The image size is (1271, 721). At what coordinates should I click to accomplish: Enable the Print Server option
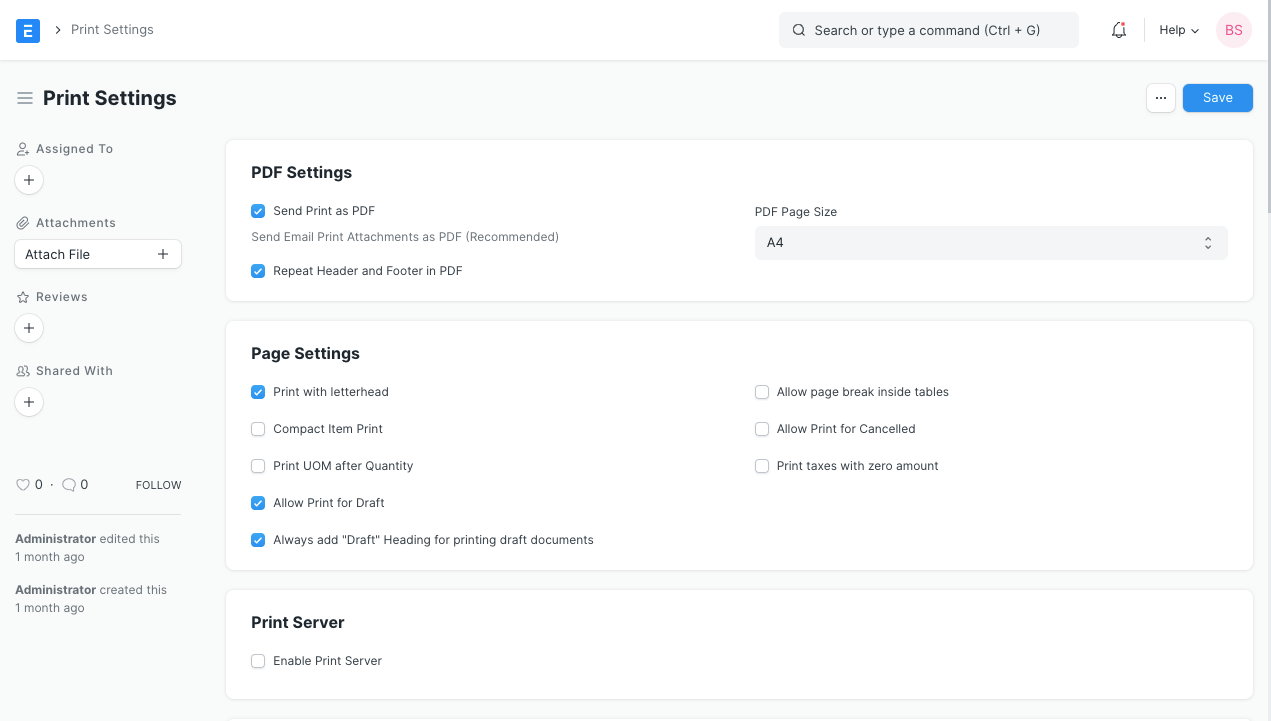point(258,661)
